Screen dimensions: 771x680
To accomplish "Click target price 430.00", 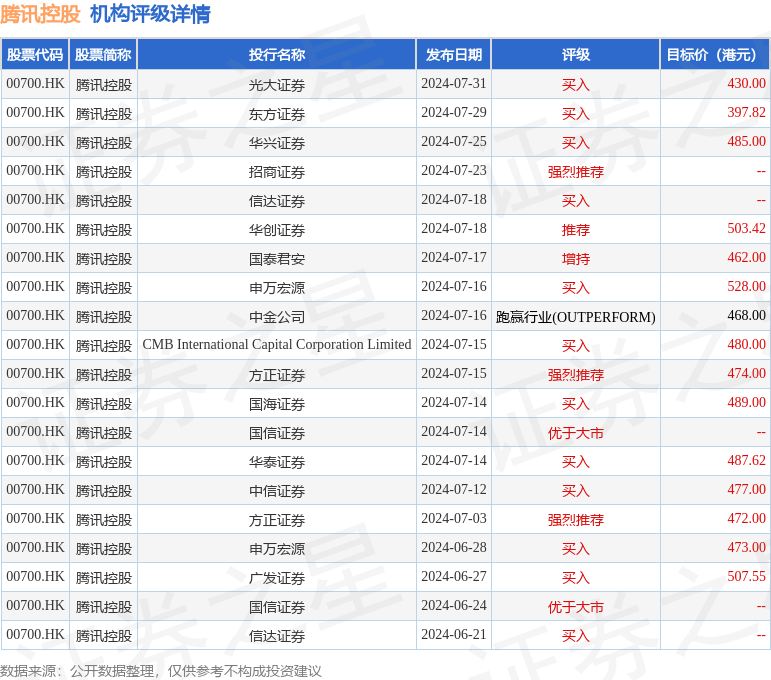I will (746, 84).
